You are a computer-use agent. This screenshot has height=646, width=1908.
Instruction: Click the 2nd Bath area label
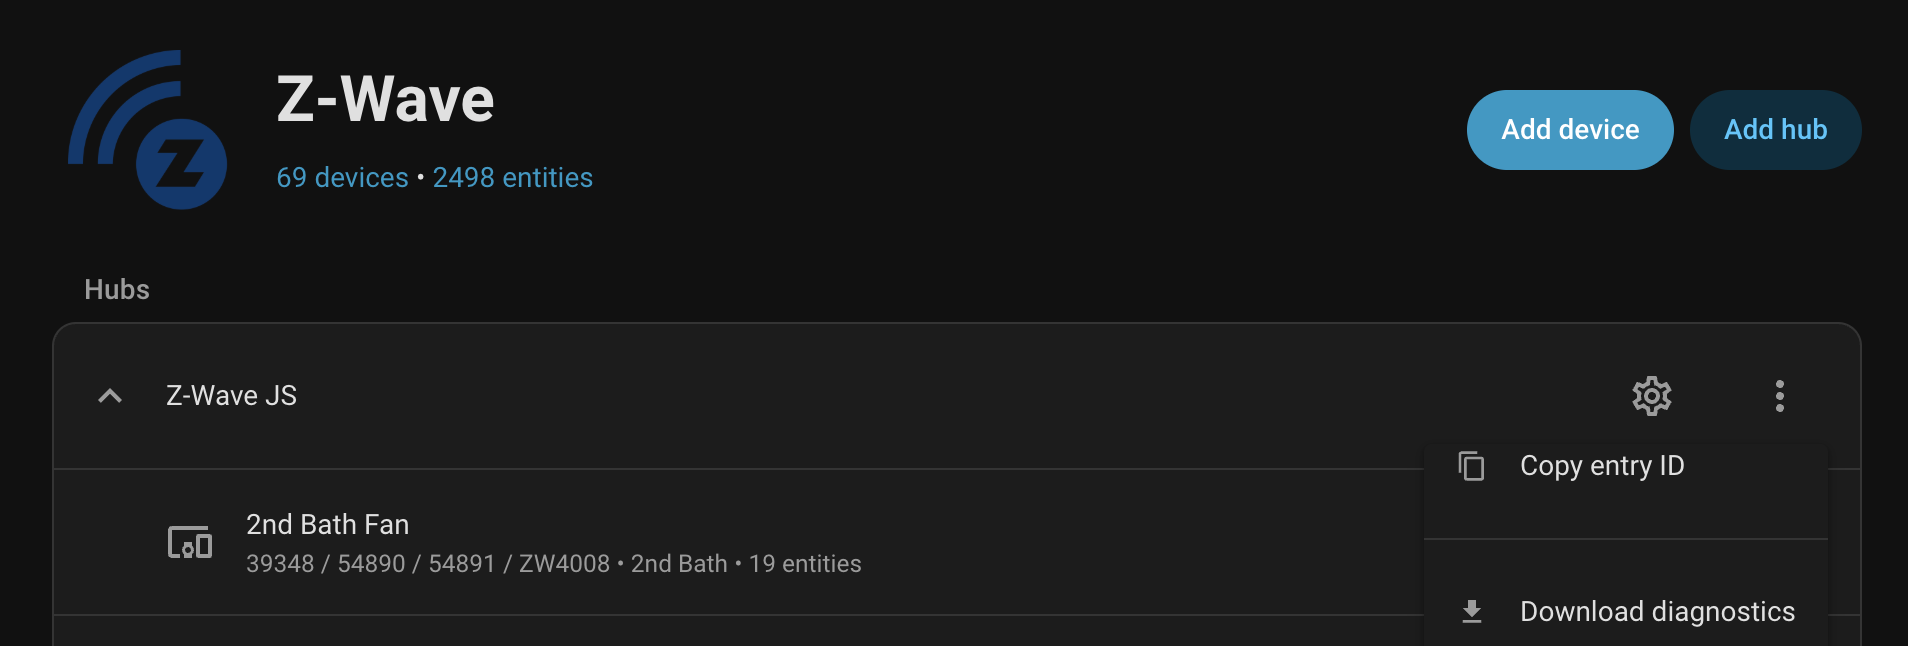(x=679, y=564)
